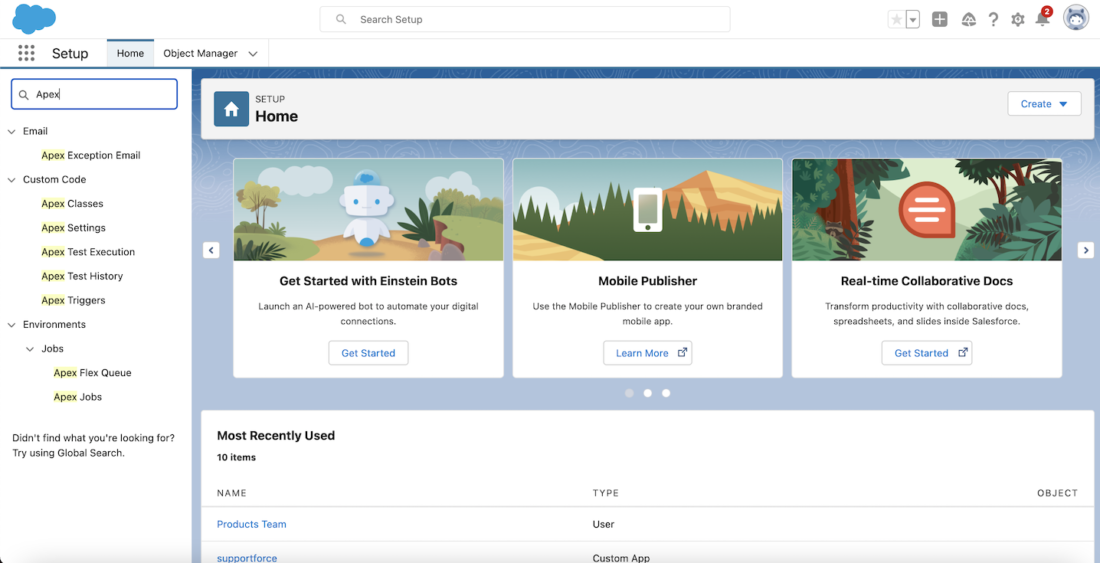This screenshot has width=1100, height=563.
Task: Open Apex Settings
Action: [x=73, y=228]
